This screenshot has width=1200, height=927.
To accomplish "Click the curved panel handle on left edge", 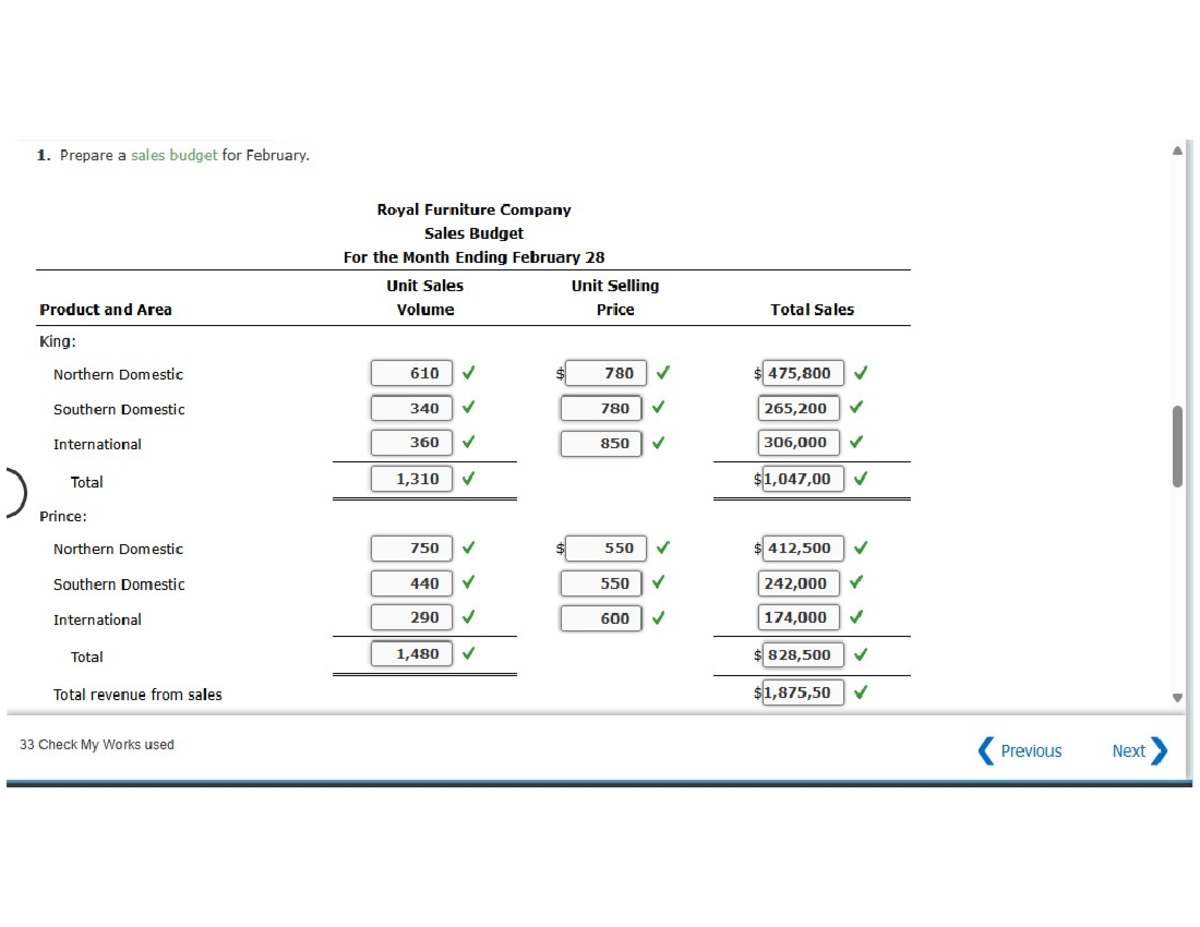I will tap(14, 489).
